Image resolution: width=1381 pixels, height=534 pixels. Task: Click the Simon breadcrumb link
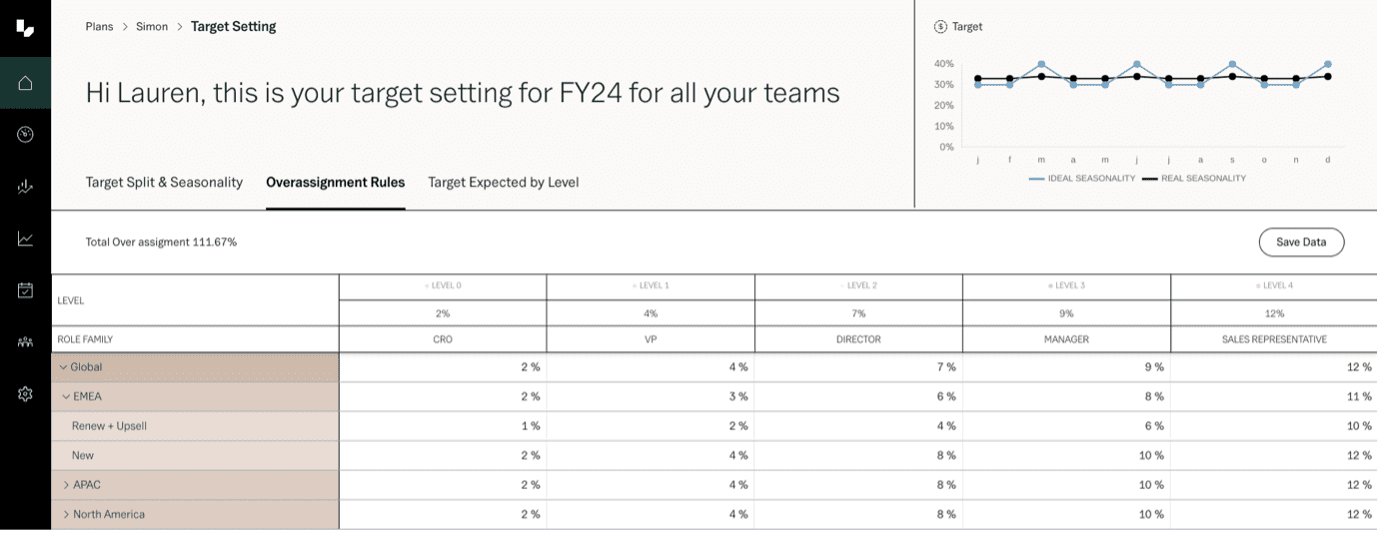[152, 27]
